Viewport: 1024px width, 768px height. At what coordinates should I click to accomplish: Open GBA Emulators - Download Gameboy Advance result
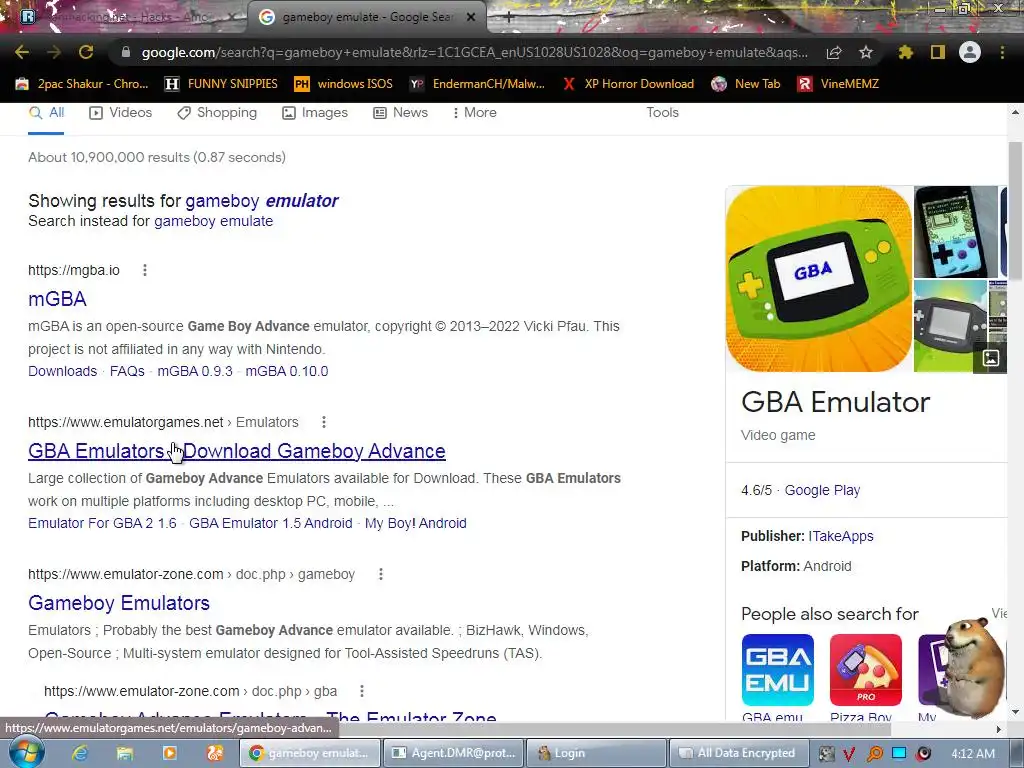pyautogui.click(x=237, y=451)
